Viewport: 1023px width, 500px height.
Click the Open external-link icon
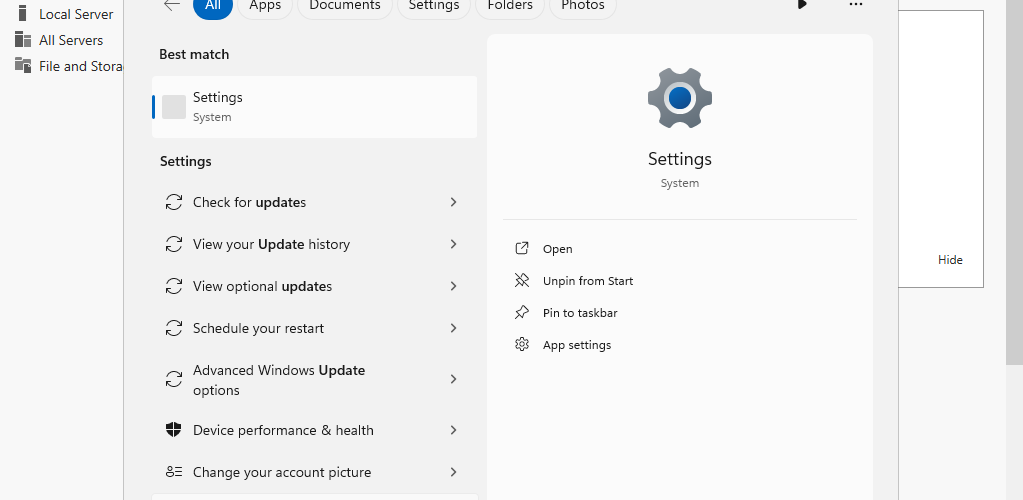click(x=521, y=249)
